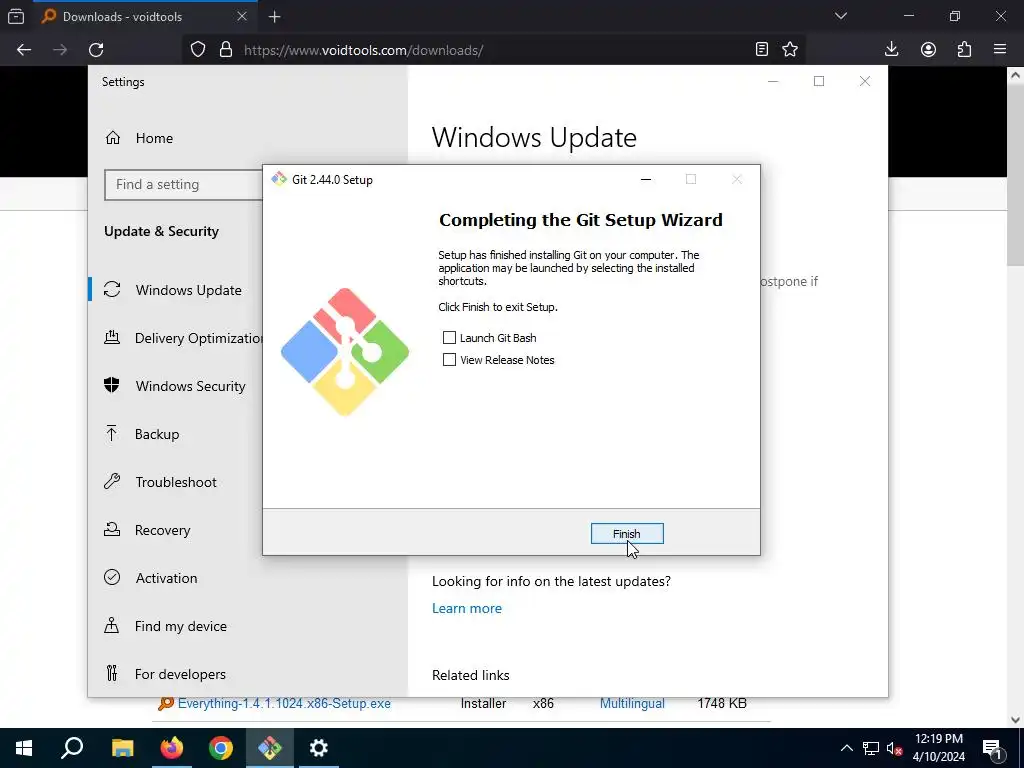Click the For developers icon
This screenshot has width=1024, height=768.
112,673
